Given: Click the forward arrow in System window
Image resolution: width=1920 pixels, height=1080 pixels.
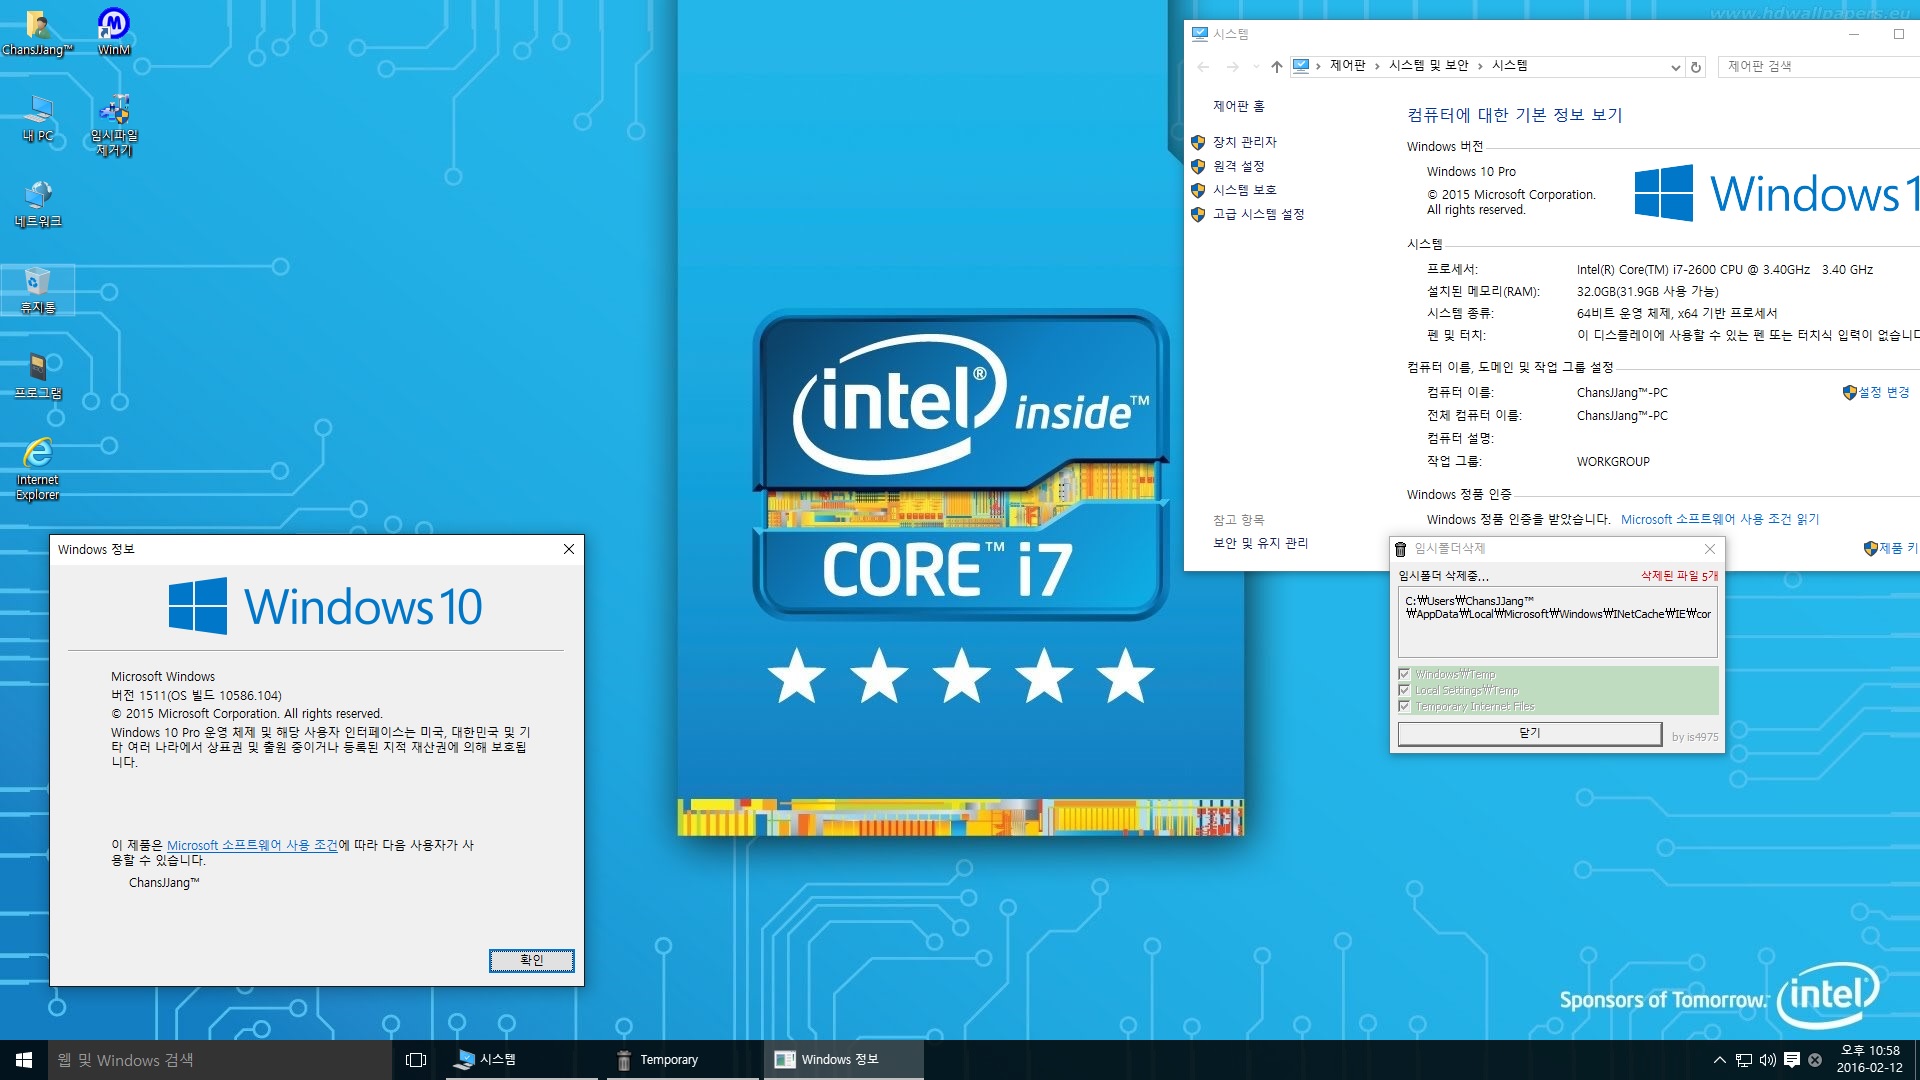Looking at the screenshot, I should 1232,67.
